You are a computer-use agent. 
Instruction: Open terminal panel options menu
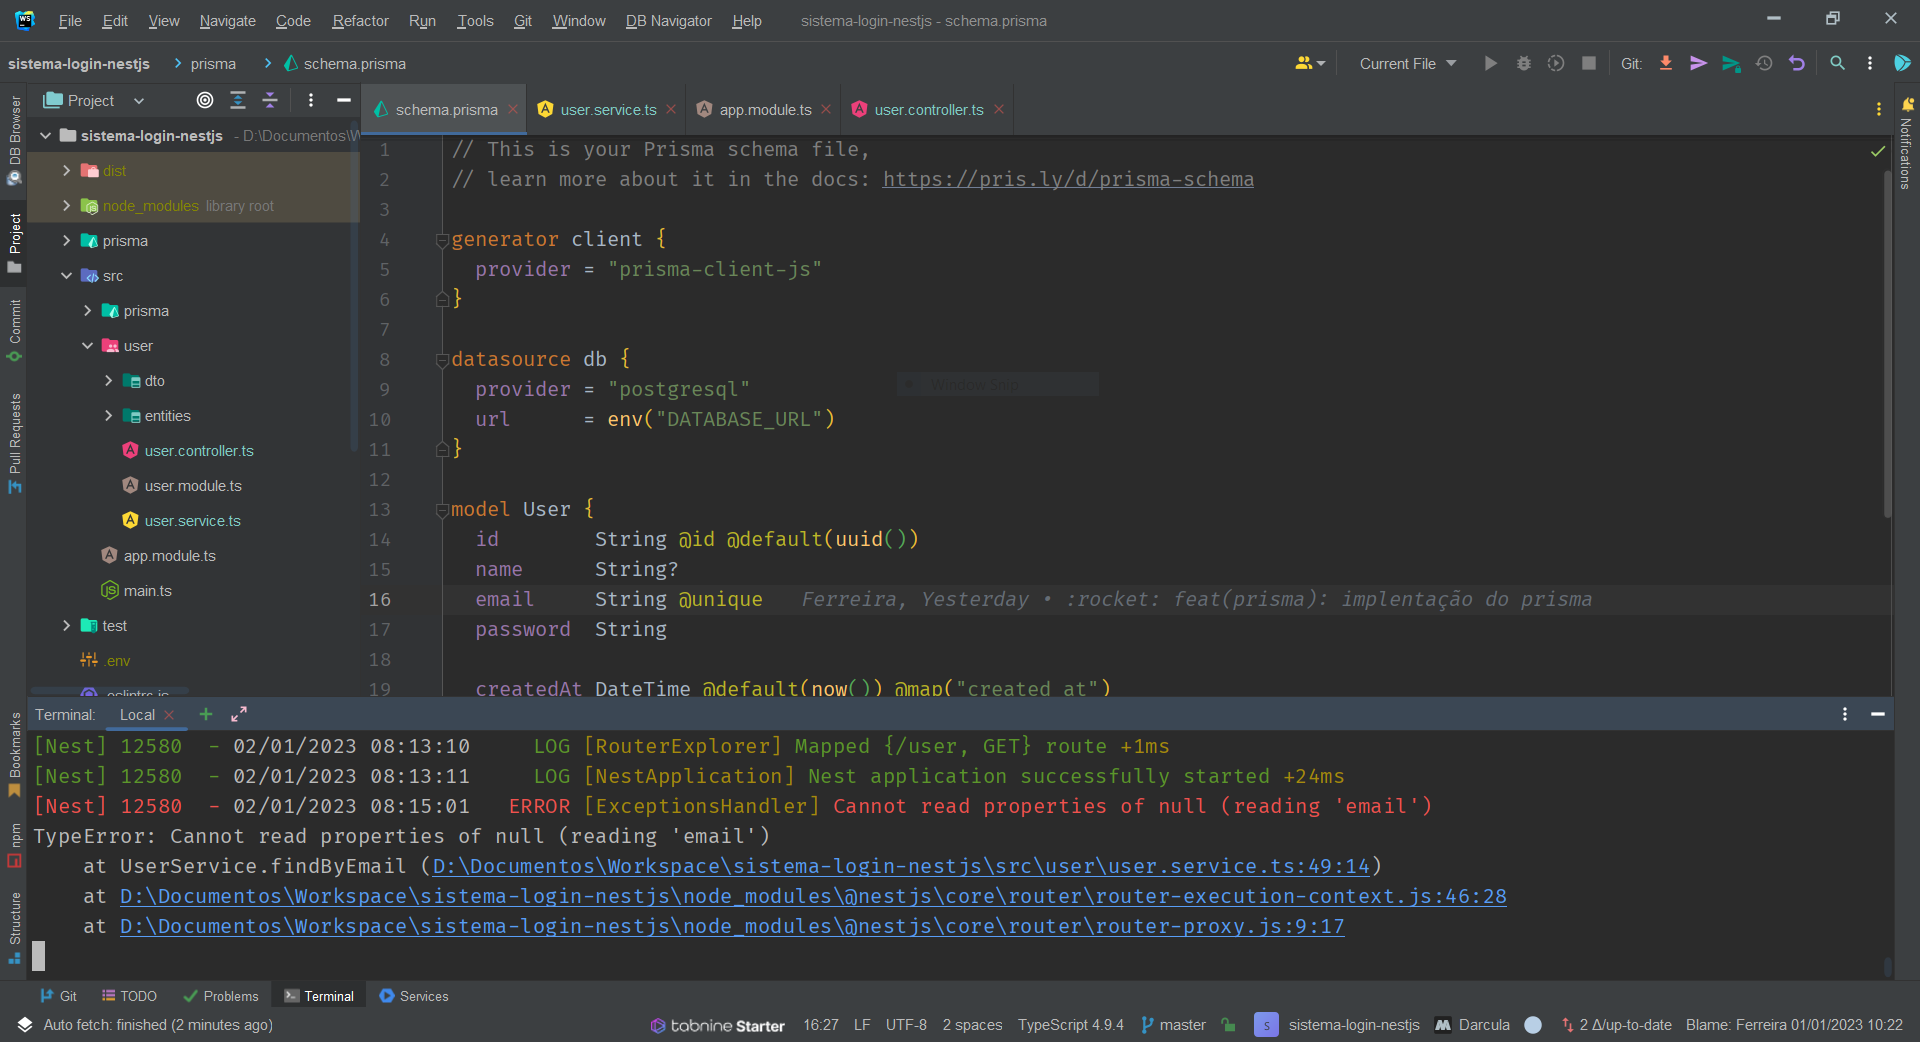1845,714
